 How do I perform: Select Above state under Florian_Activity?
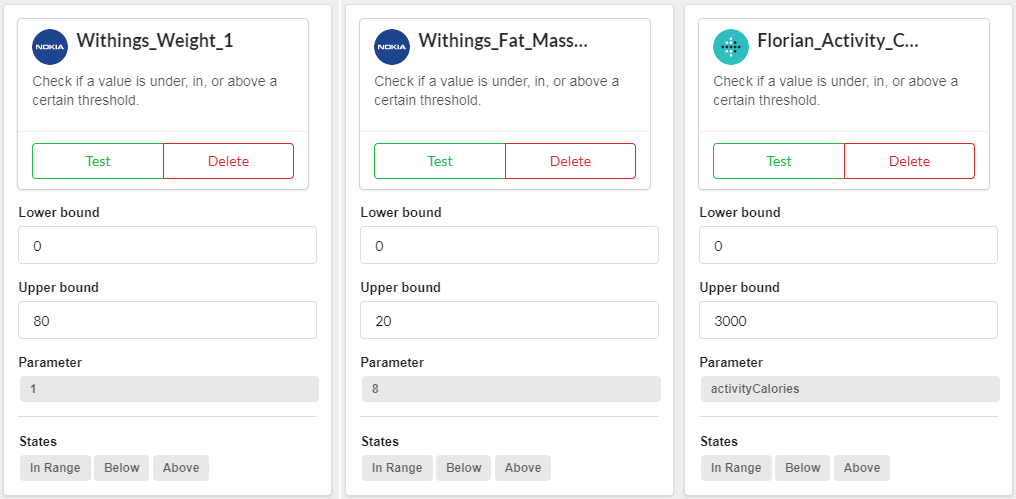[x=862, y=468]
